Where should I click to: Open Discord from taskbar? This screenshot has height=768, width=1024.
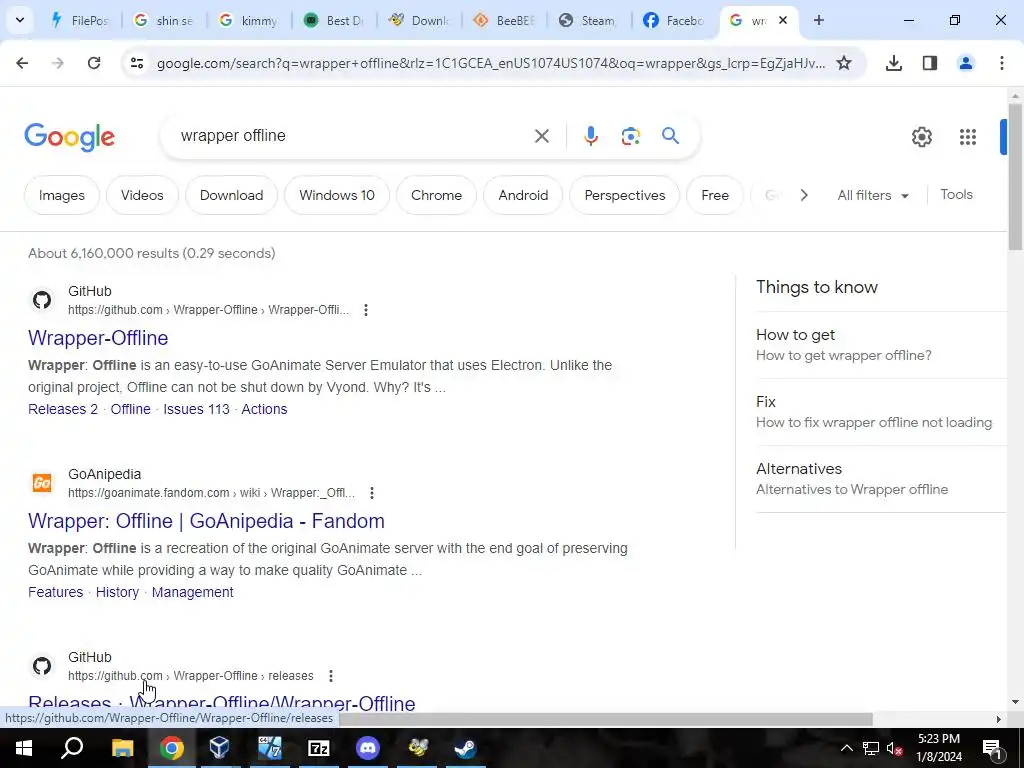(x=368, y=748)
